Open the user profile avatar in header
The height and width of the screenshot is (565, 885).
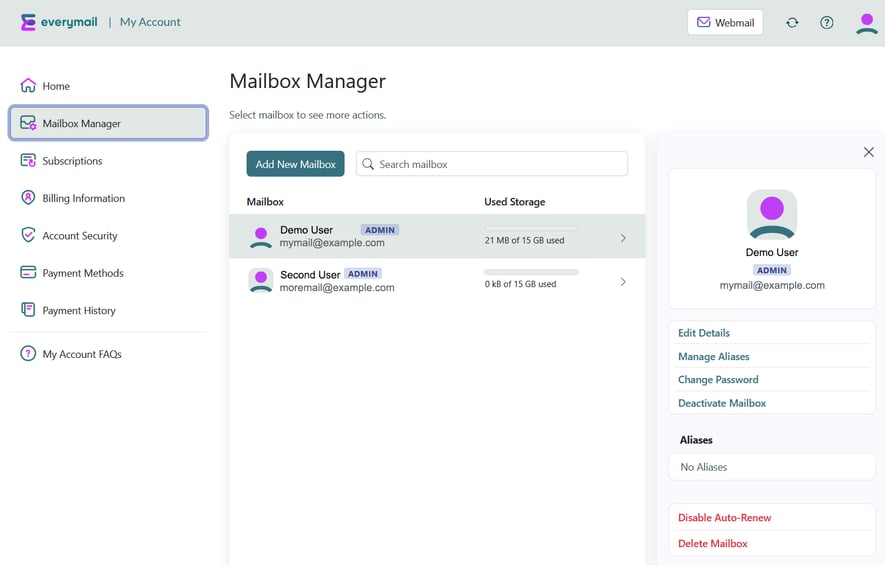866,24
